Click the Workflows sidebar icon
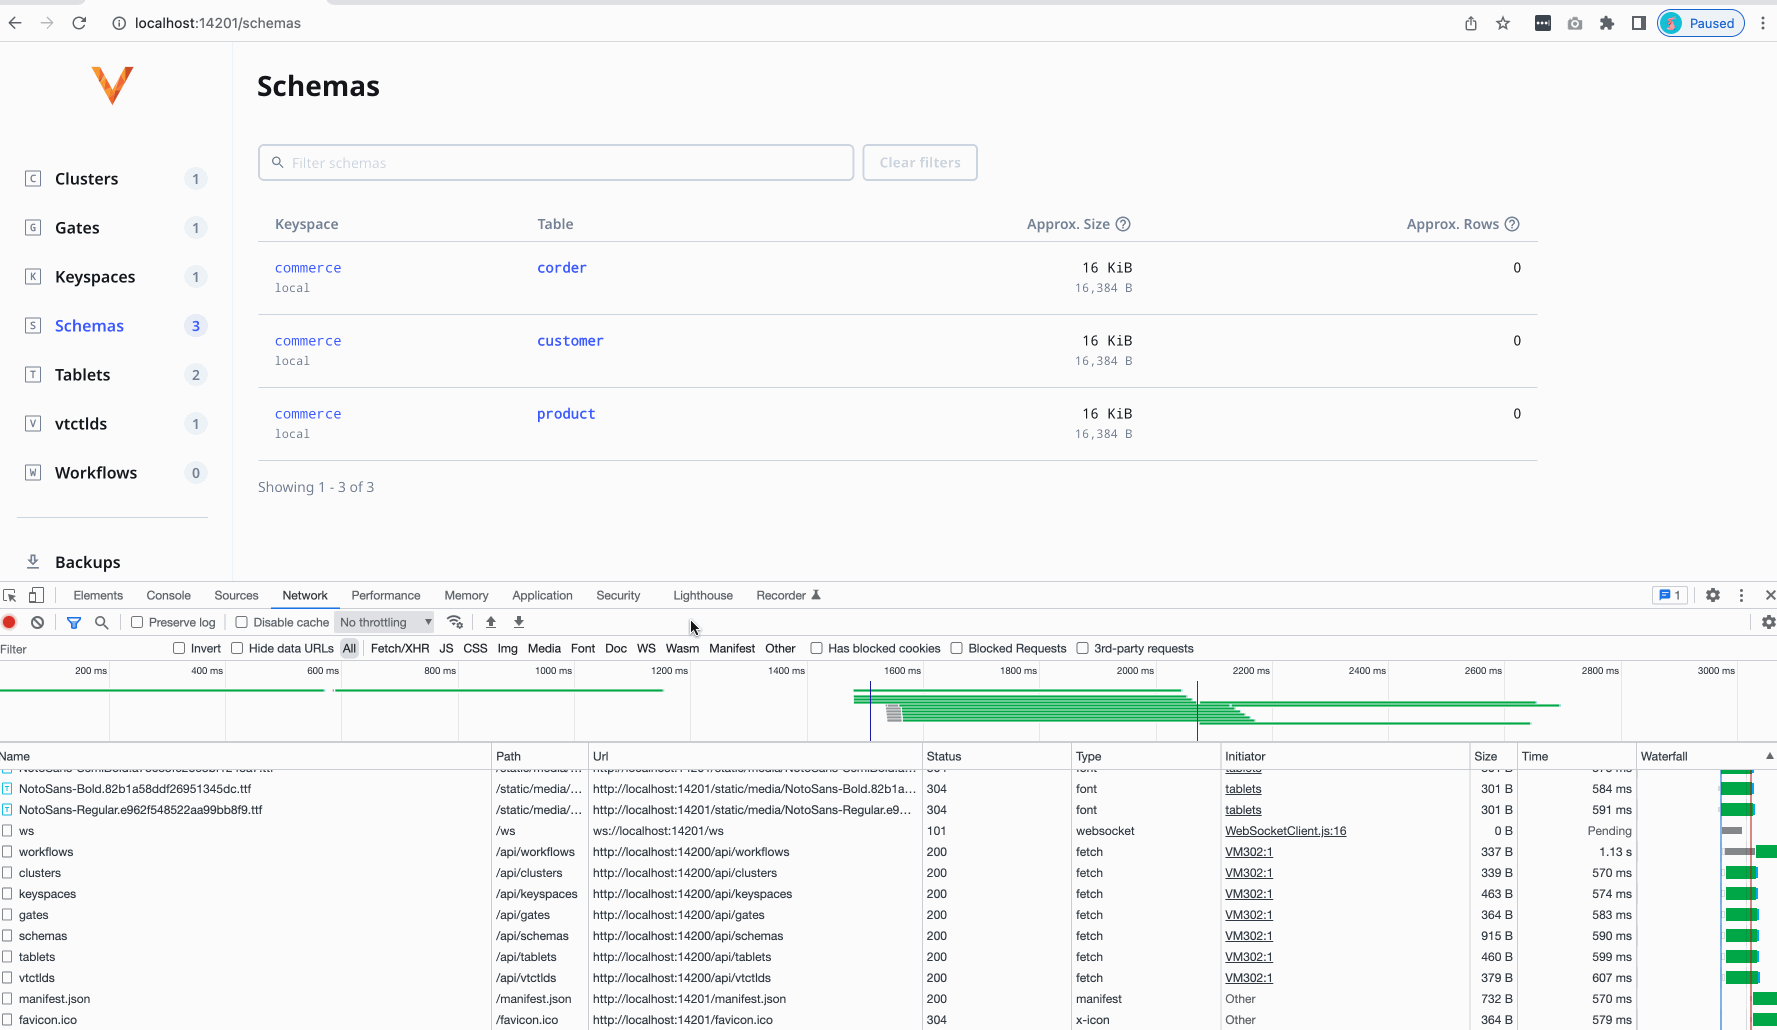The image size is (1777, 1030). point(33,473)
